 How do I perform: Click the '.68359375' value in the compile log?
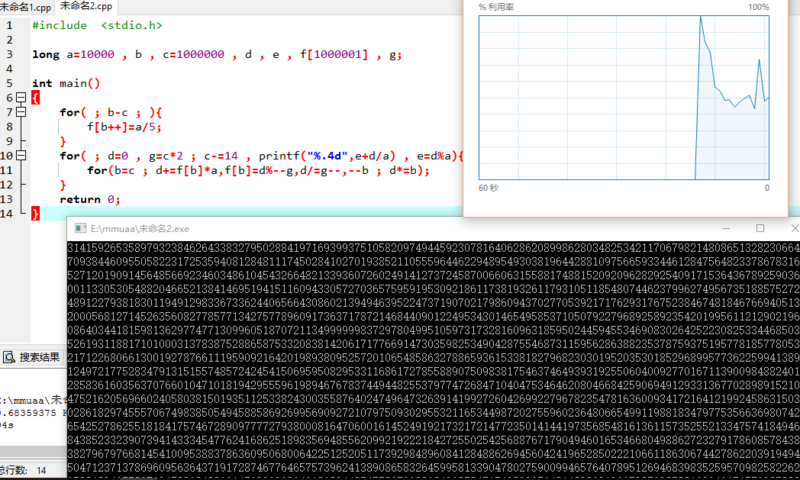click(30, 413)
